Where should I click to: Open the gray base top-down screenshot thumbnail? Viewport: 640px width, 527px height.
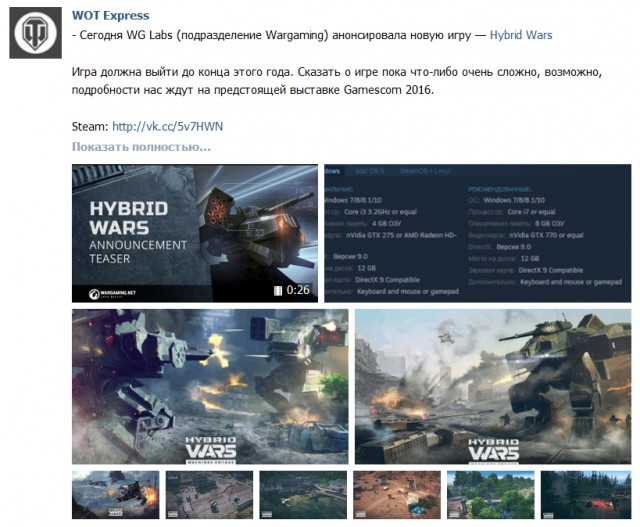(209, 495)
